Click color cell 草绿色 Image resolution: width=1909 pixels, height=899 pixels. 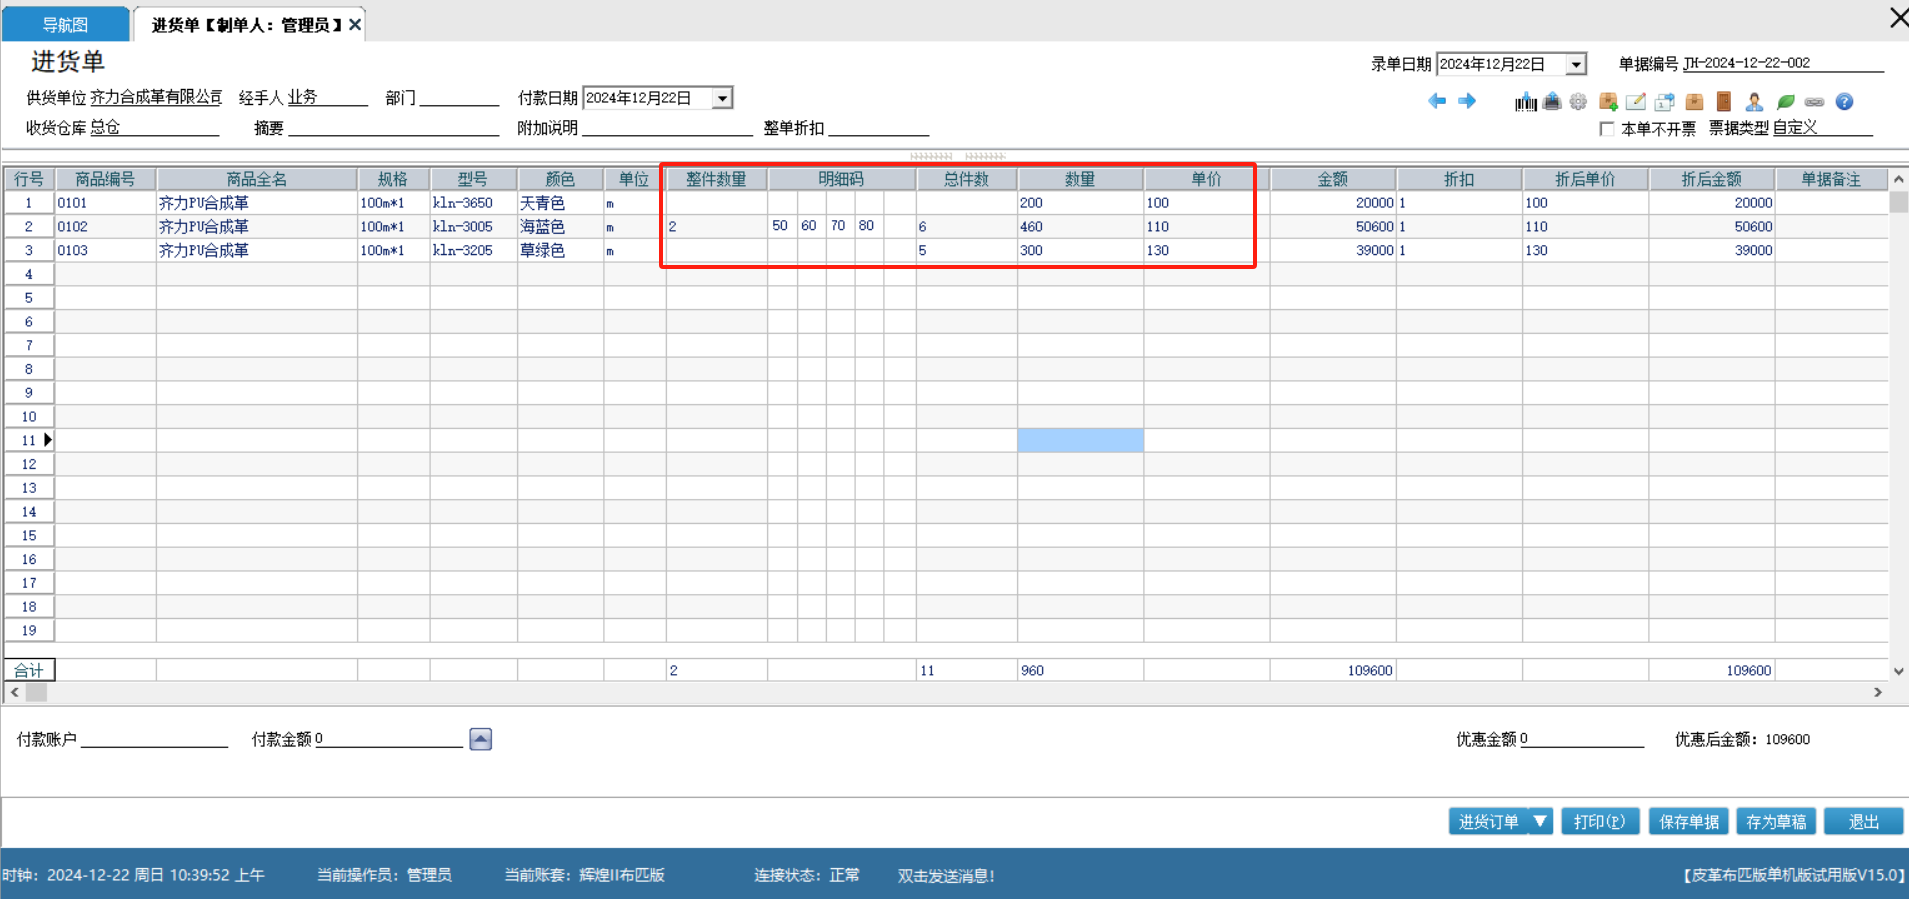(560, 251)
